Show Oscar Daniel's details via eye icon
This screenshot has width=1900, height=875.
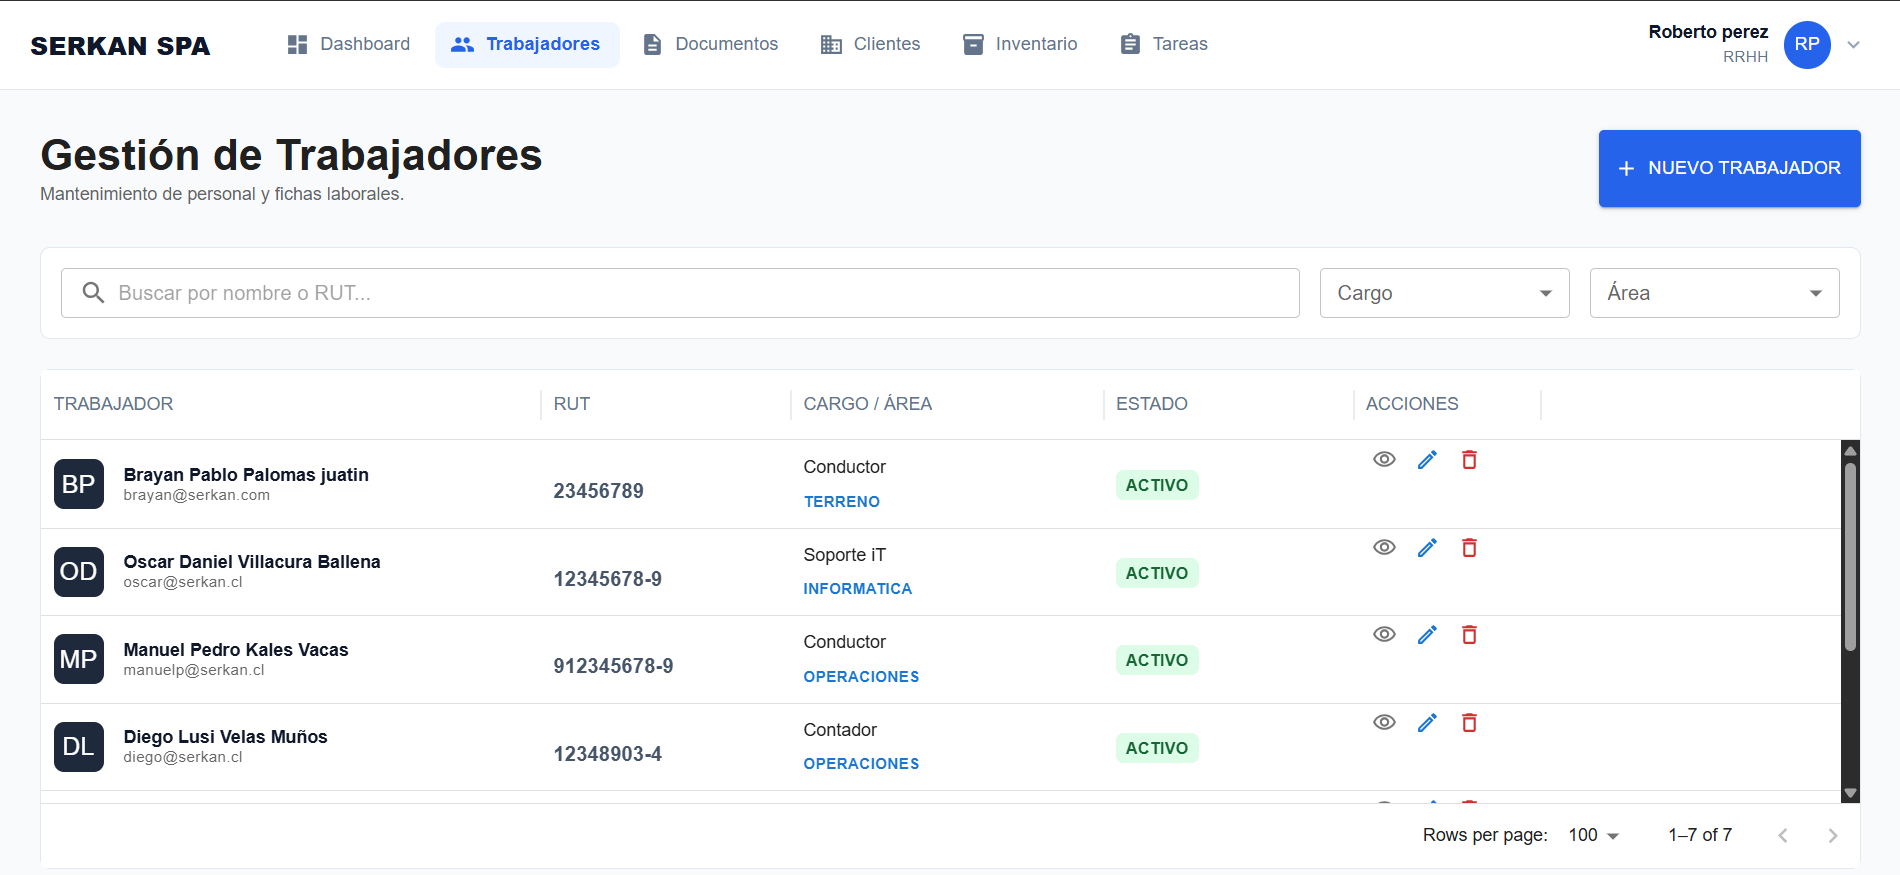click(x=1384, y=548)
